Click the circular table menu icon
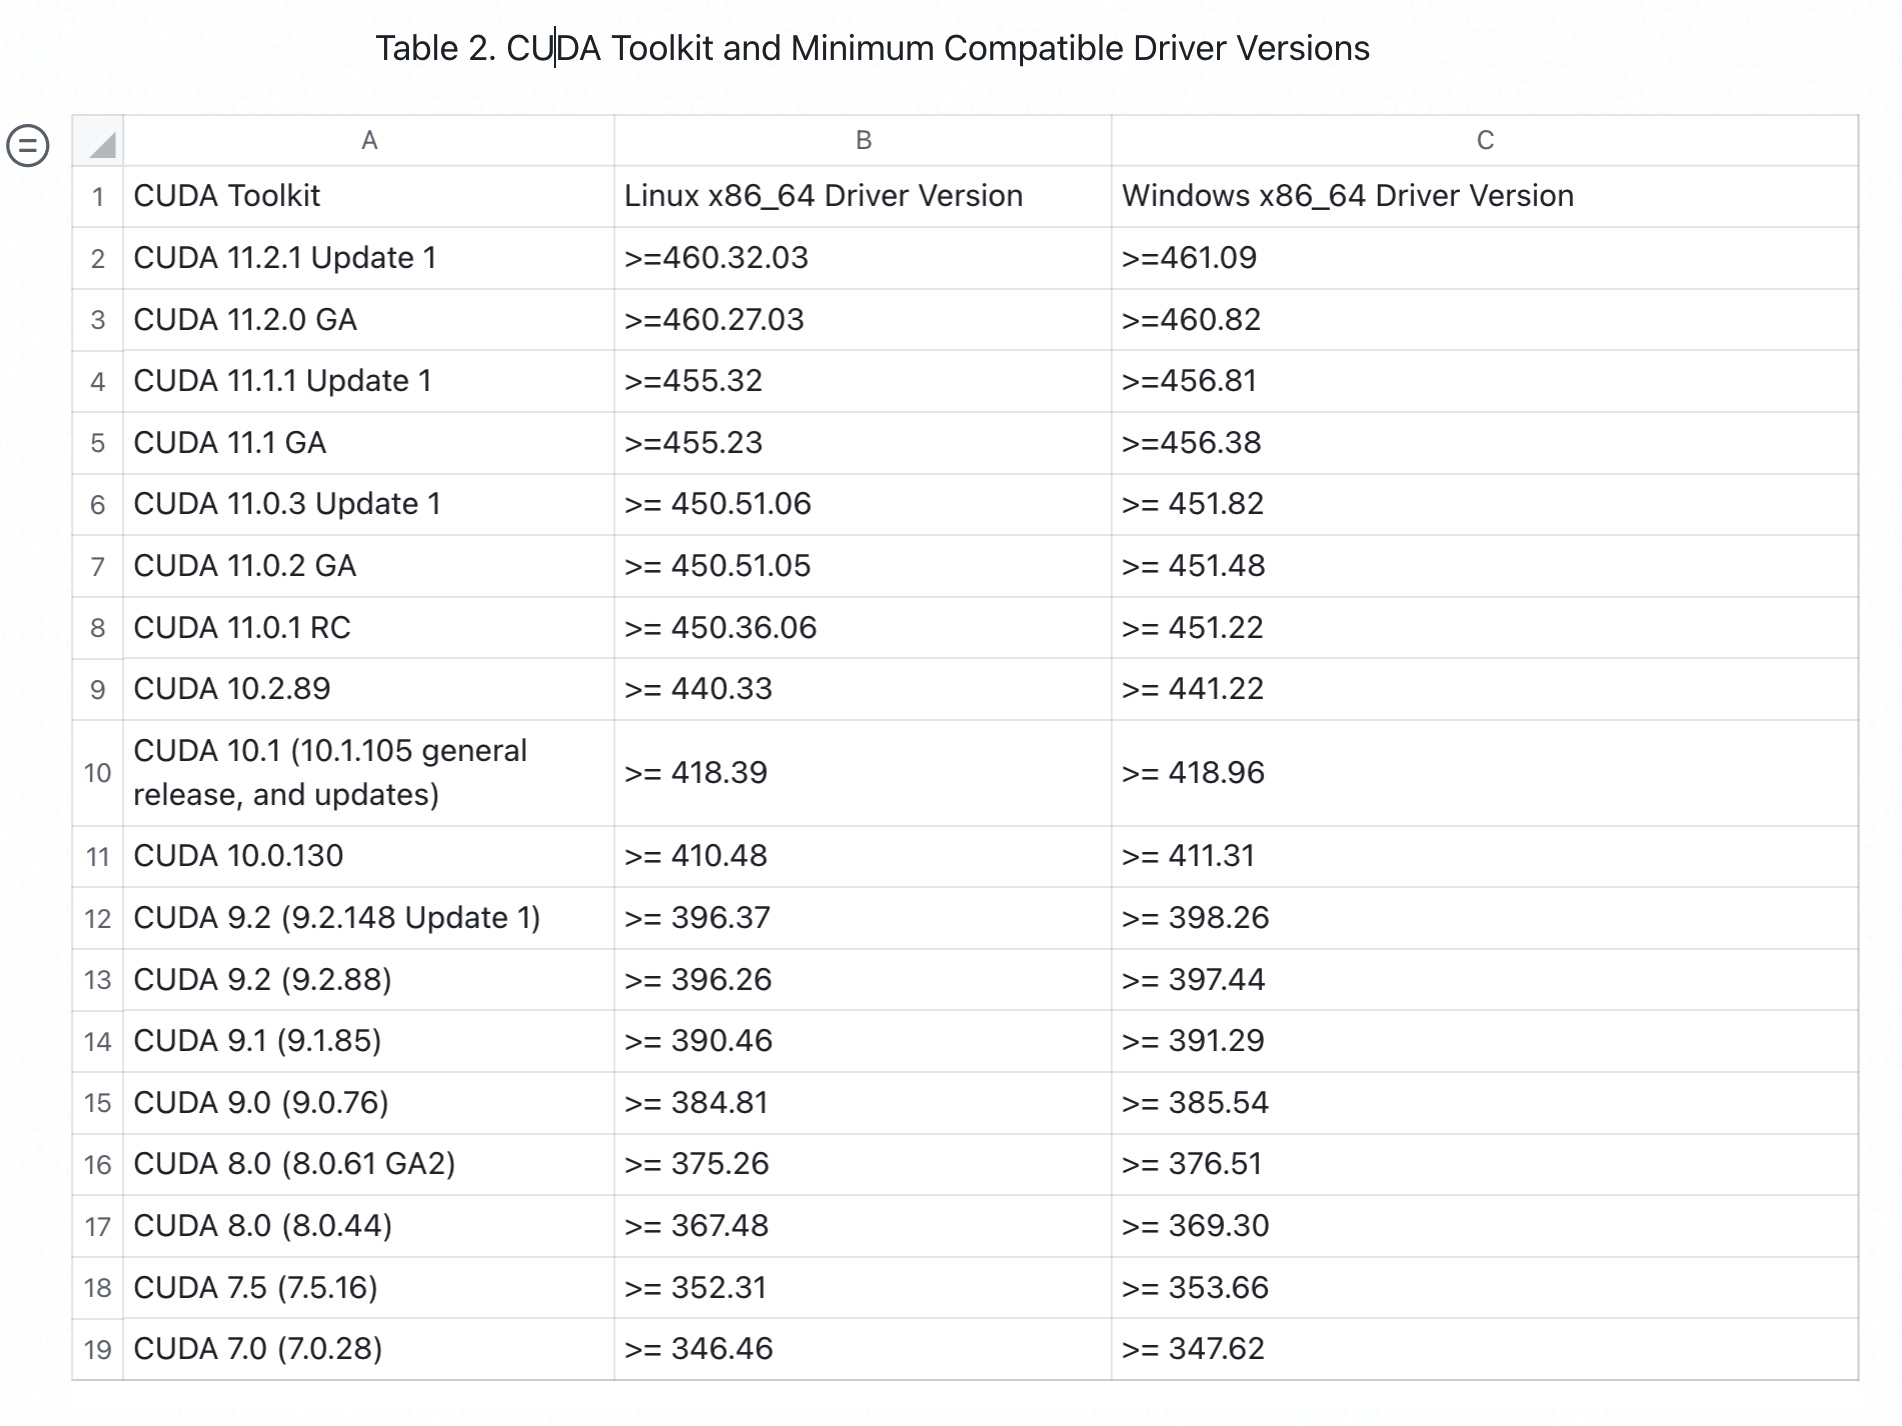This screenshot has width=1902, height=1426. pos(28,146)
